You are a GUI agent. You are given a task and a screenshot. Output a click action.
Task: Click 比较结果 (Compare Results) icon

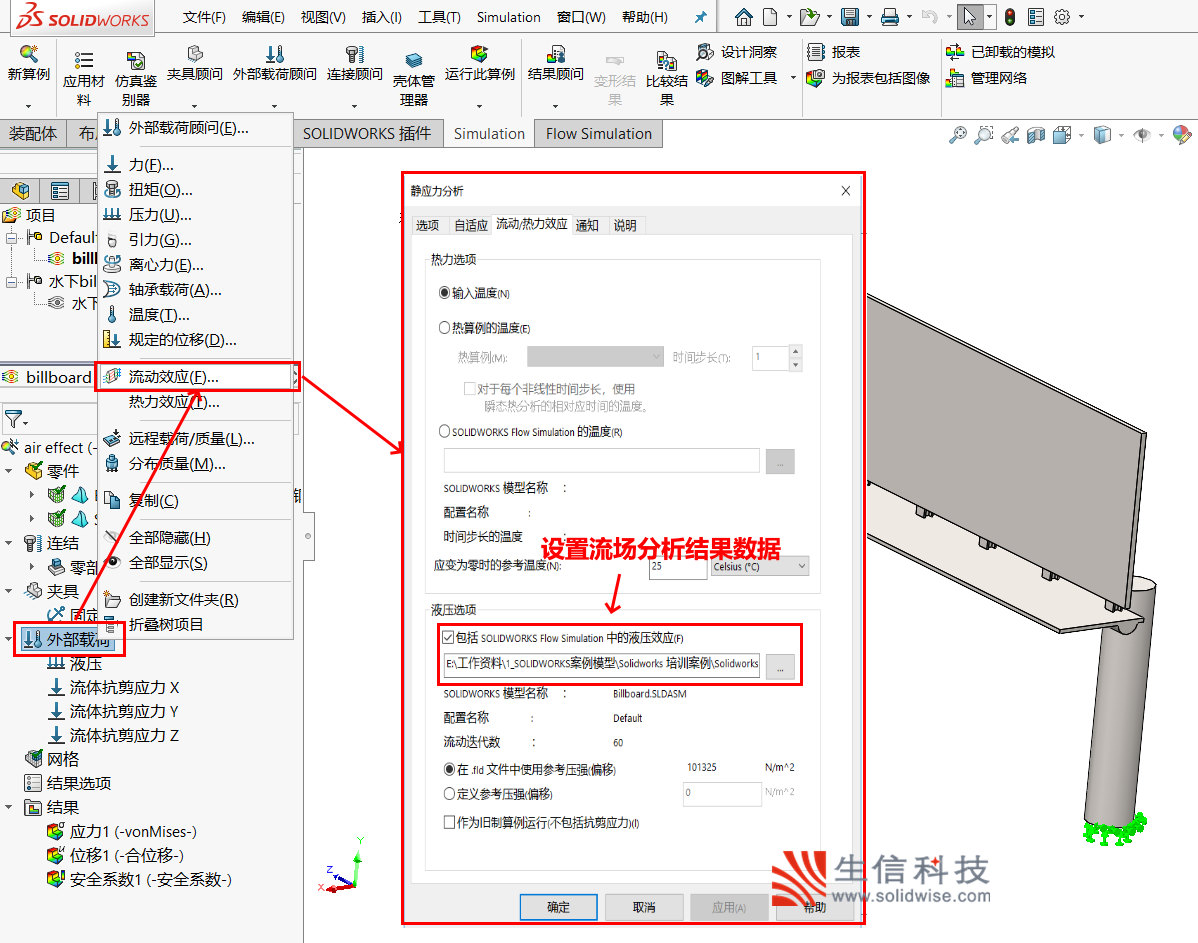coord(666,60)
